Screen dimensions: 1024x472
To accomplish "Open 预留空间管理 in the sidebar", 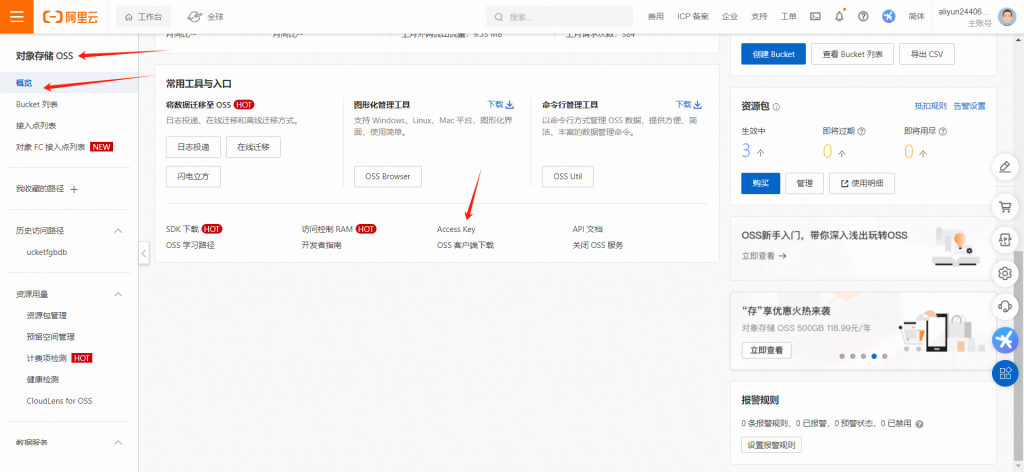I will click(50, 337).
